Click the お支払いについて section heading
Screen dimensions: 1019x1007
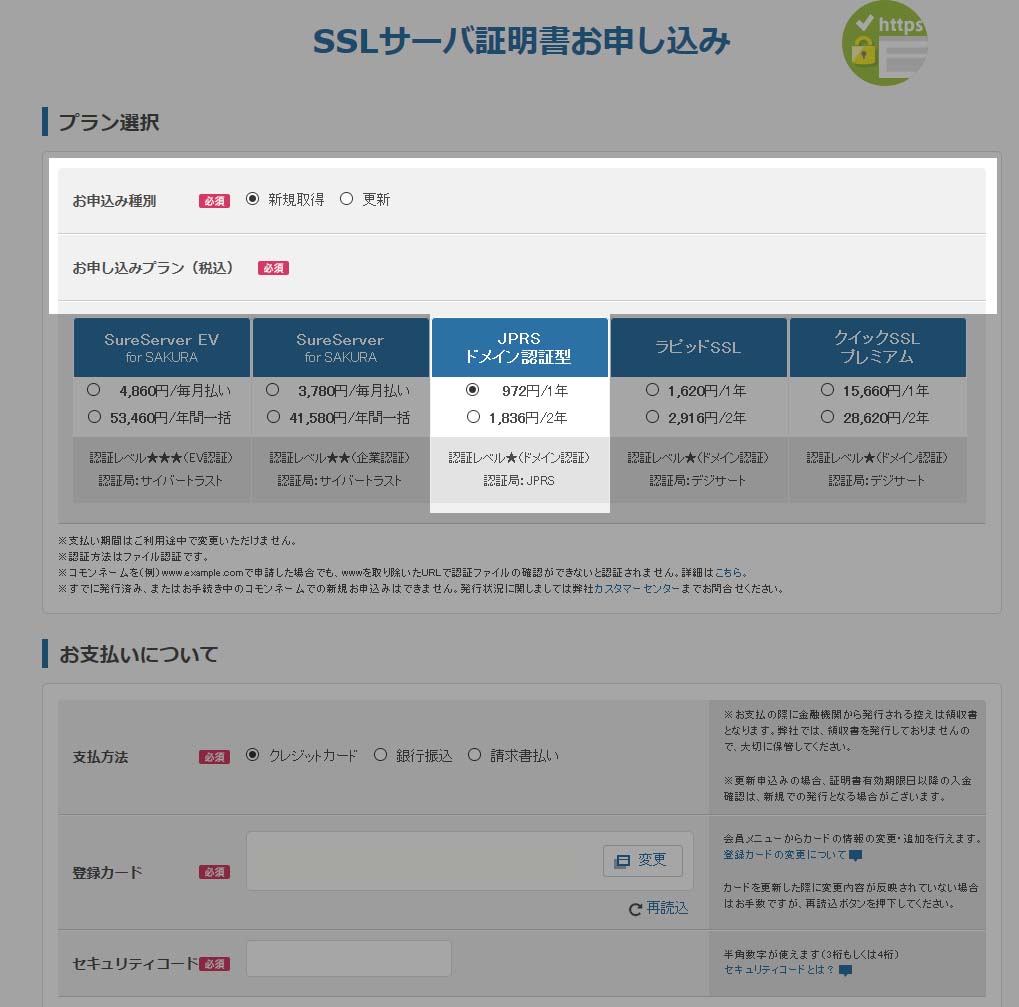(x=138, y=654)
